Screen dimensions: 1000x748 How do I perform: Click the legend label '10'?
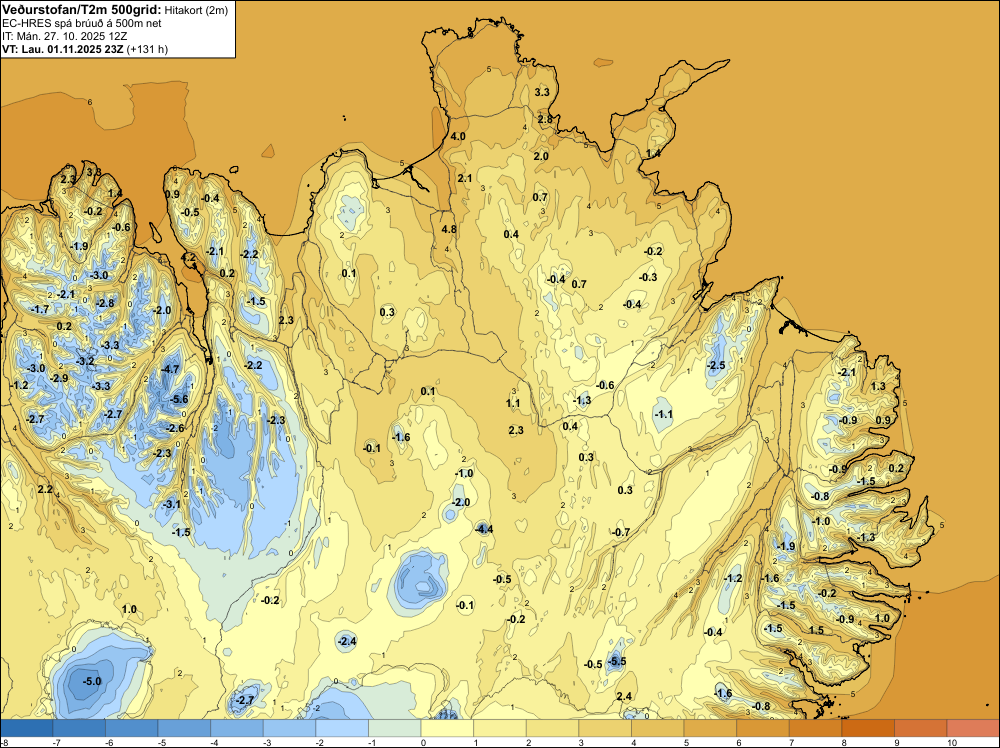coord(952,743)
